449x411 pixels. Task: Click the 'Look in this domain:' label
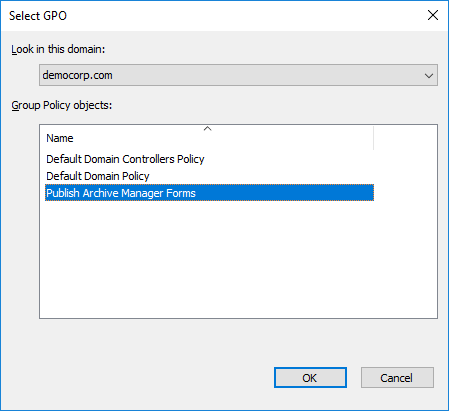[58, 49]
